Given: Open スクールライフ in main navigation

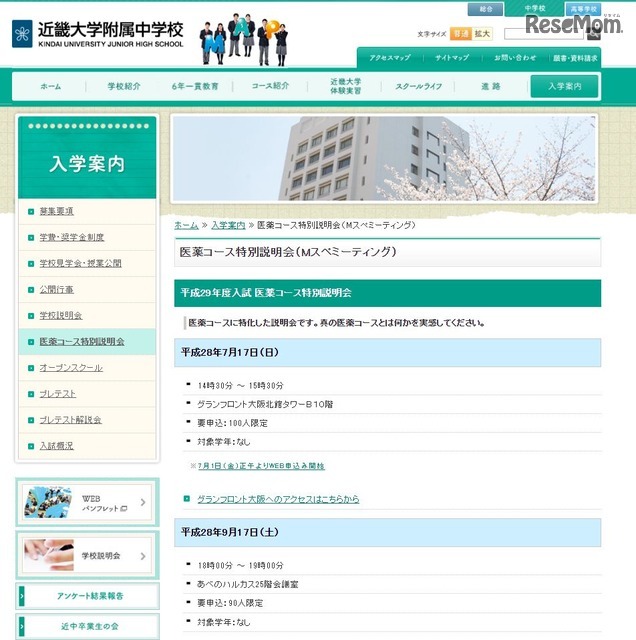Looking at the screenshot, I should point(418,87).
